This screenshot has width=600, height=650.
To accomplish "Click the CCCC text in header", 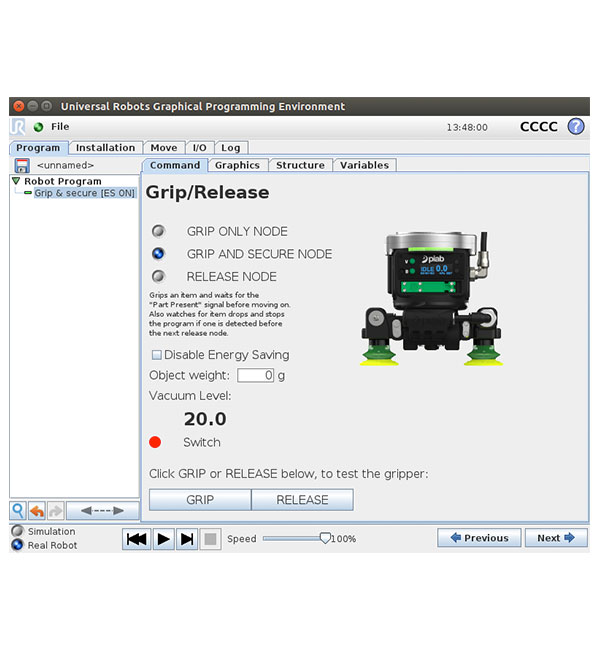I will click(x=539, y=126).
